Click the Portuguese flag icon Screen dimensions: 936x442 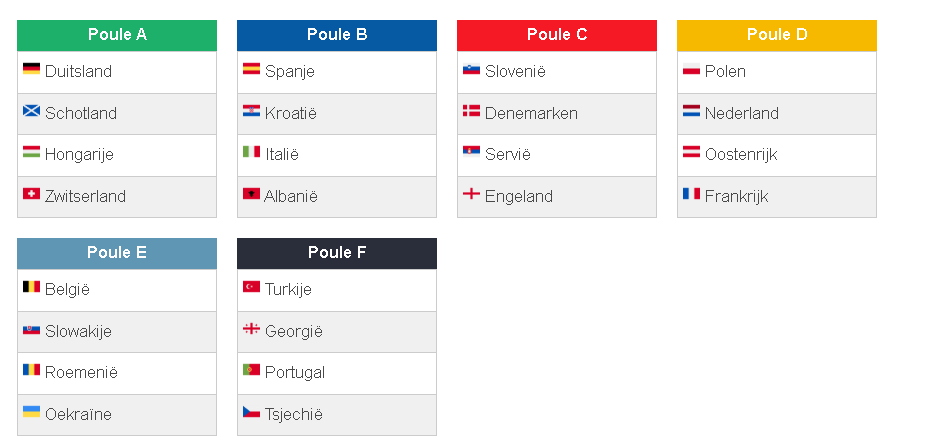tap(251, 370)
